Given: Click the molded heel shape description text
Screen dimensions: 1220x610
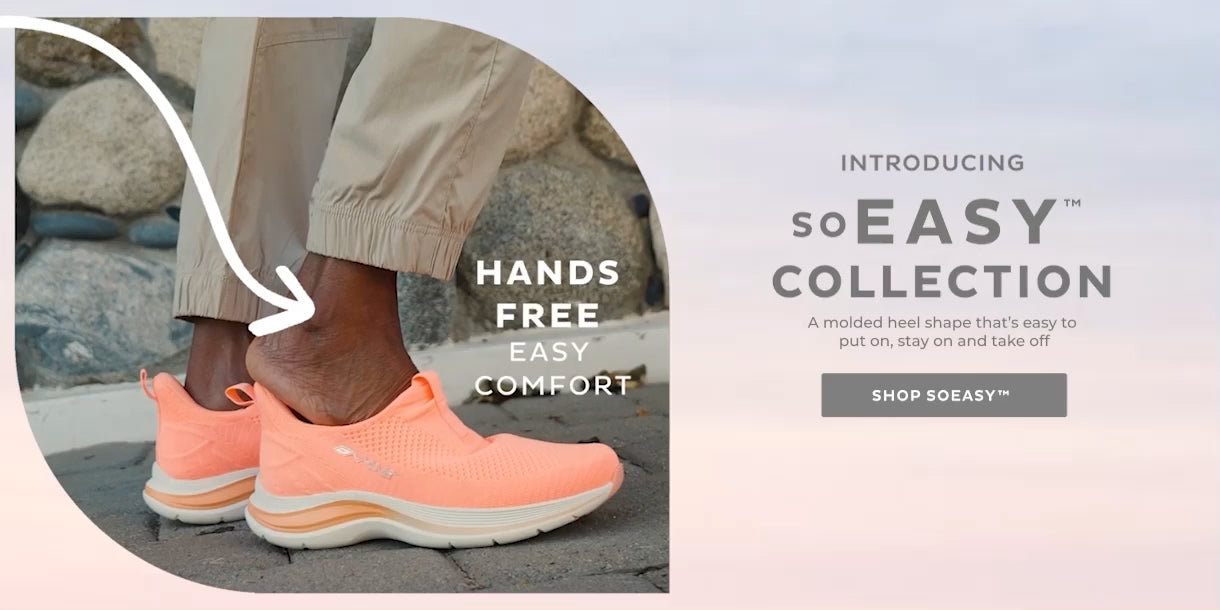Looking at the screenshot, I should click(942, 332).
